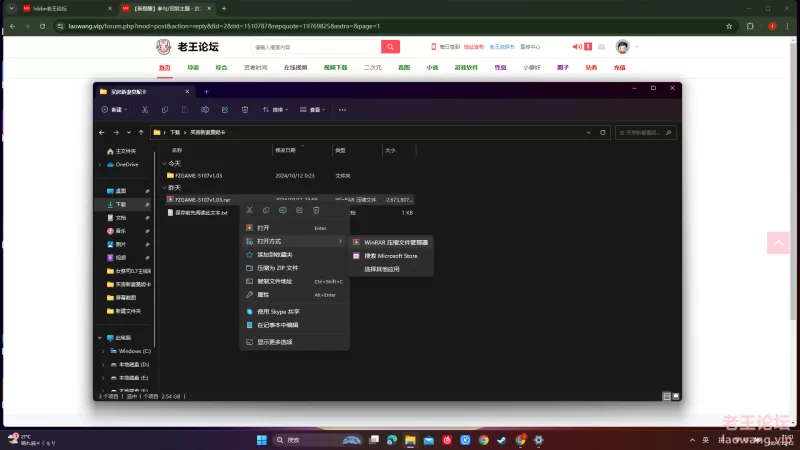Select 在记事本中编辑 in context menu
This screenshot has height=450, width=800.
click(x=294, y=325)
